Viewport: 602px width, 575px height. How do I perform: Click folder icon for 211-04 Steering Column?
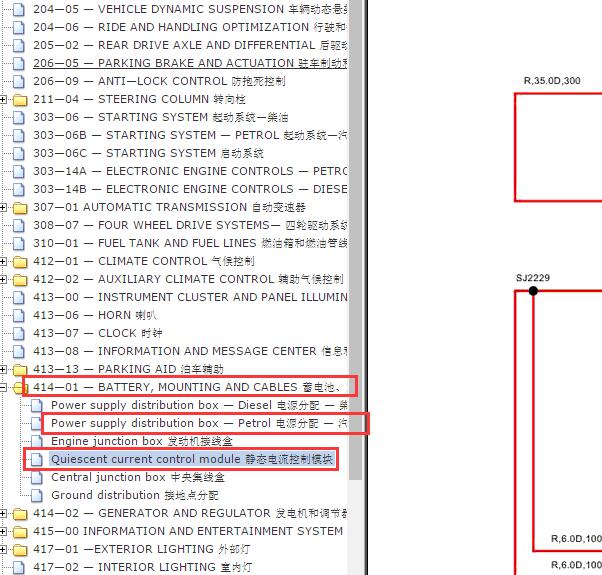(20, 100)
